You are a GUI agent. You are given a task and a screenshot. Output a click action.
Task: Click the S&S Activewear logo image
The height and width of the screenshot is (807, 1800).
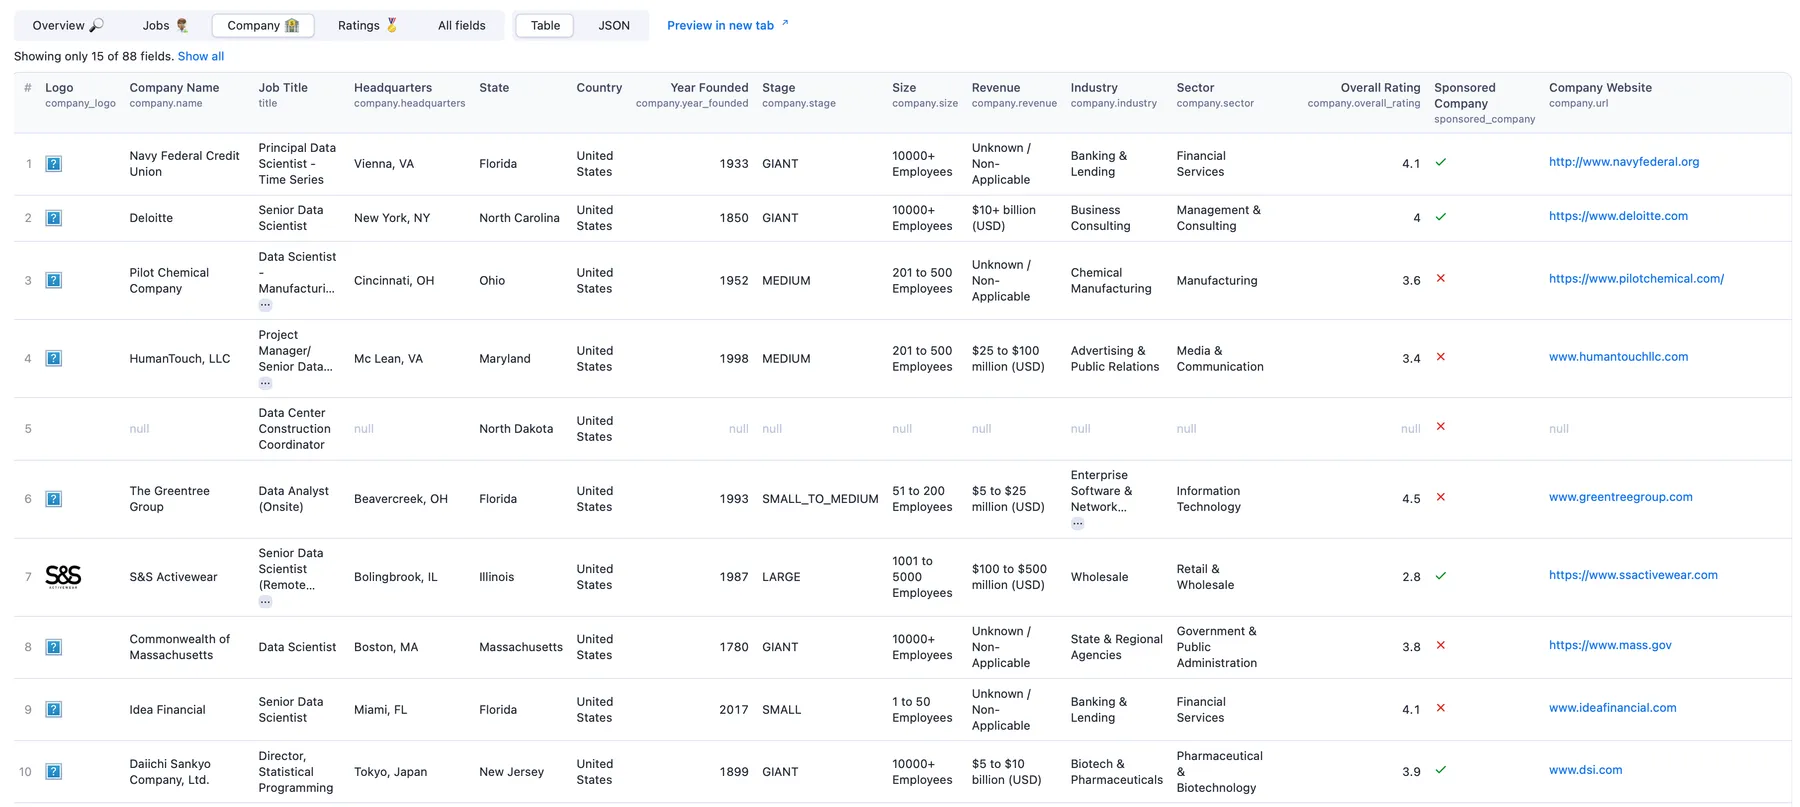(x=63, y=576)
